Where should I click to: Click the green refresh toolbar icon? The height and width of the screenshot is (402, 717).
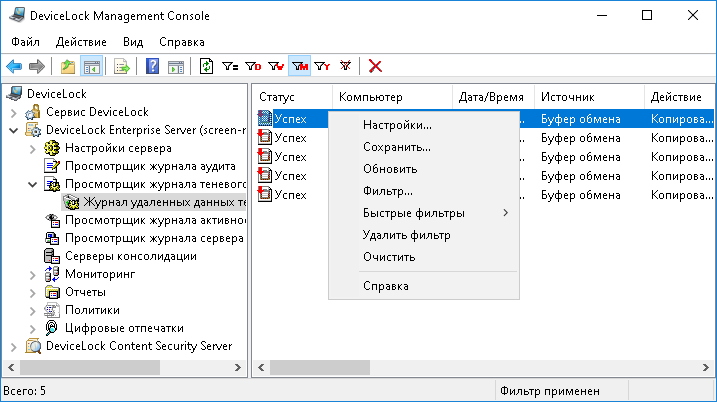[206, 67]
